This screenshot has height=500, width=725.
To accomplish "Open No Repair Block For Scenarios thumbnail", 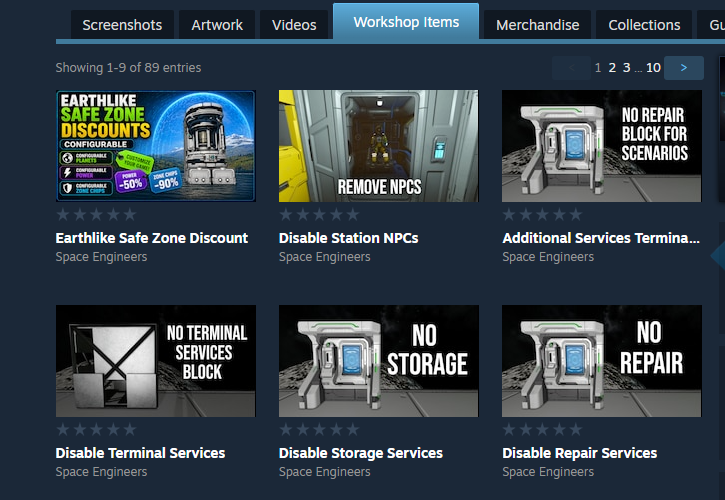I will pyautogui.click(x=602, y=146).
